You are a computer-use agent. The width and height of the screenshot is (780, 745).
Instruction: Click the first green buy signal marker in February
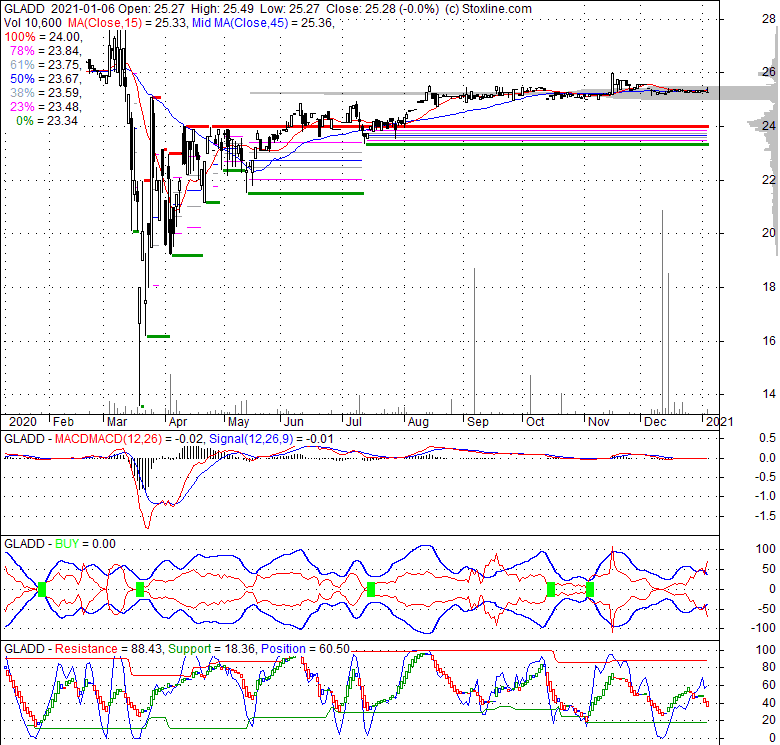pyautogui.click(x=42, y=589)
